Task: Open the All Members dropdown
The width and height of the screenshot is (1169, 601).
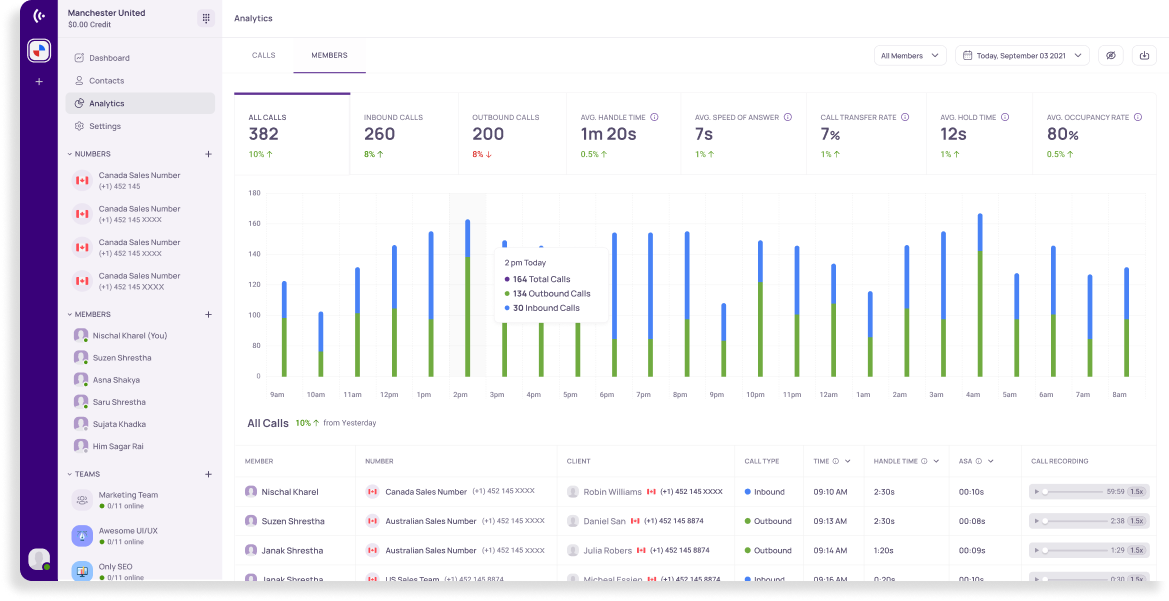Action: (909, 56)
